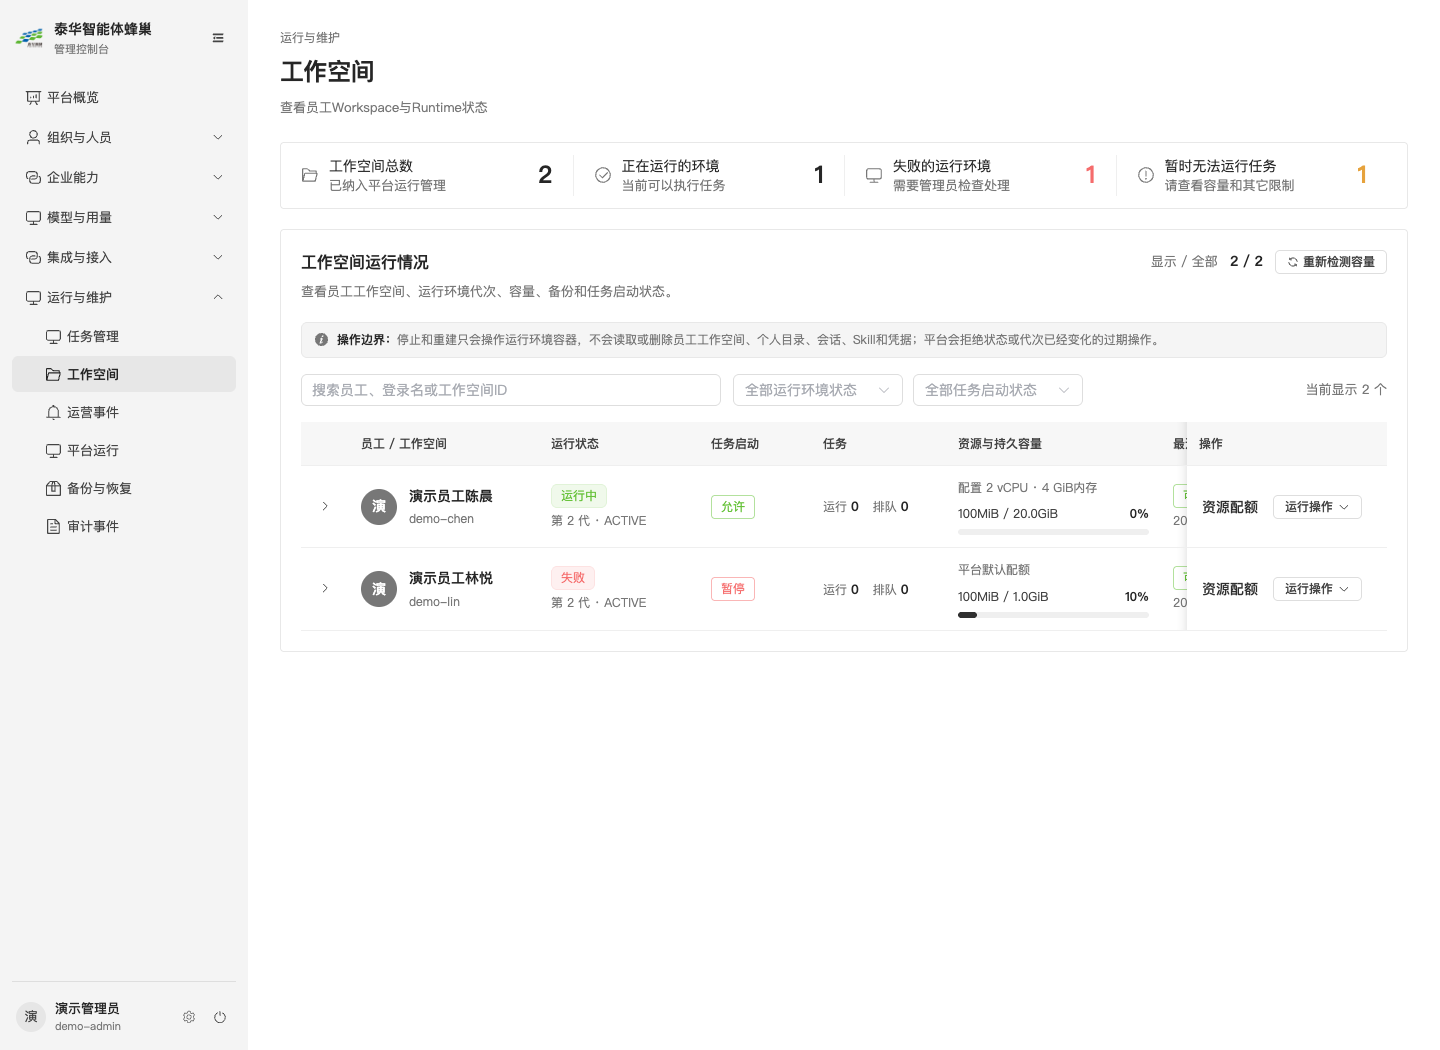Open 运行操作 dropdown for 演示员工林悦
Viewport: 1440px width, 1050px height.
pyautogui.click(x=1317, y=589)
